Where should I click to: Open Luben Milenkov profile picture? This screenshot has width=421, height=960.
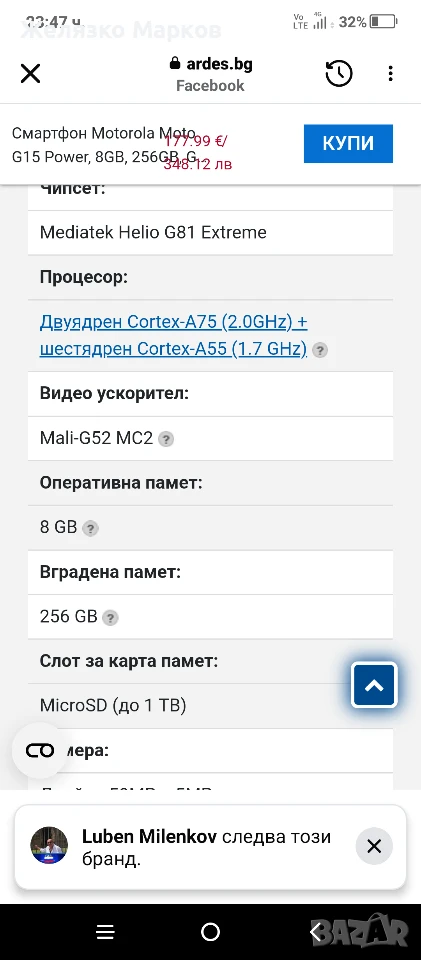pos(49,846)
